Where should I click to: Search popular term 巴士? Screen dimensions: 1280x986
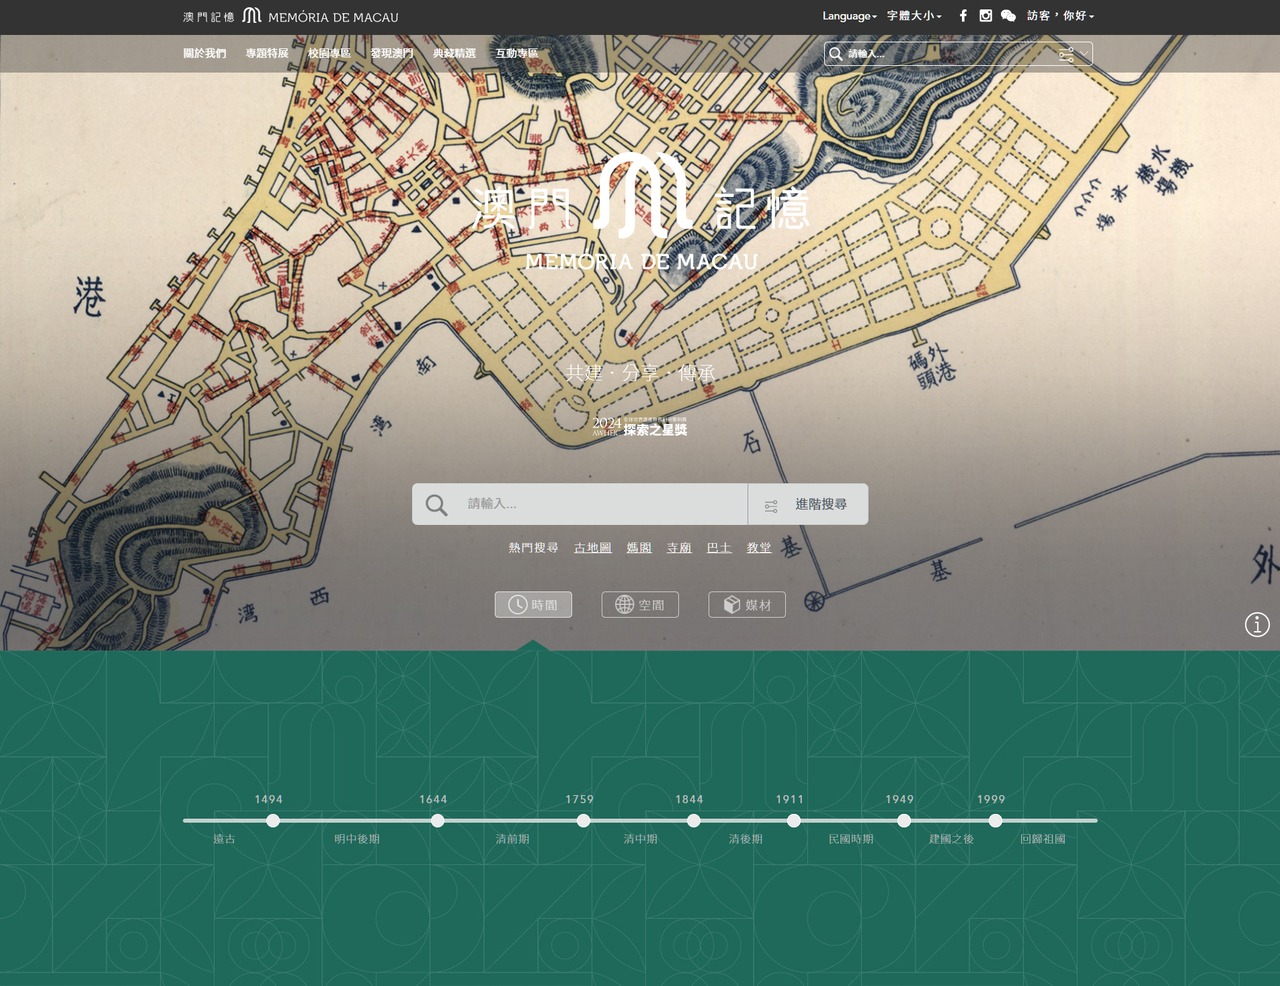click(x=719, y=548)
